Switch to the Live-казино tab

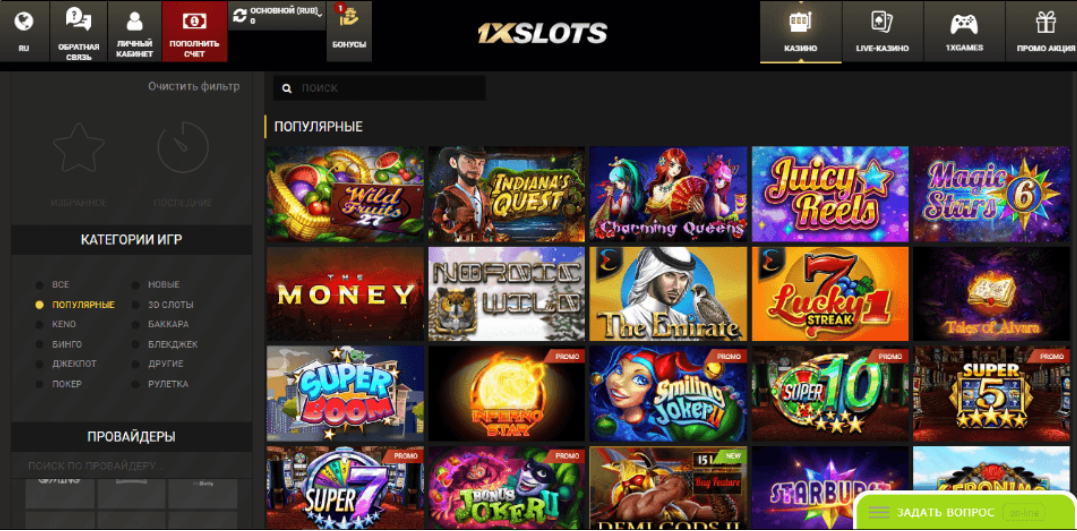pos(882,32)
